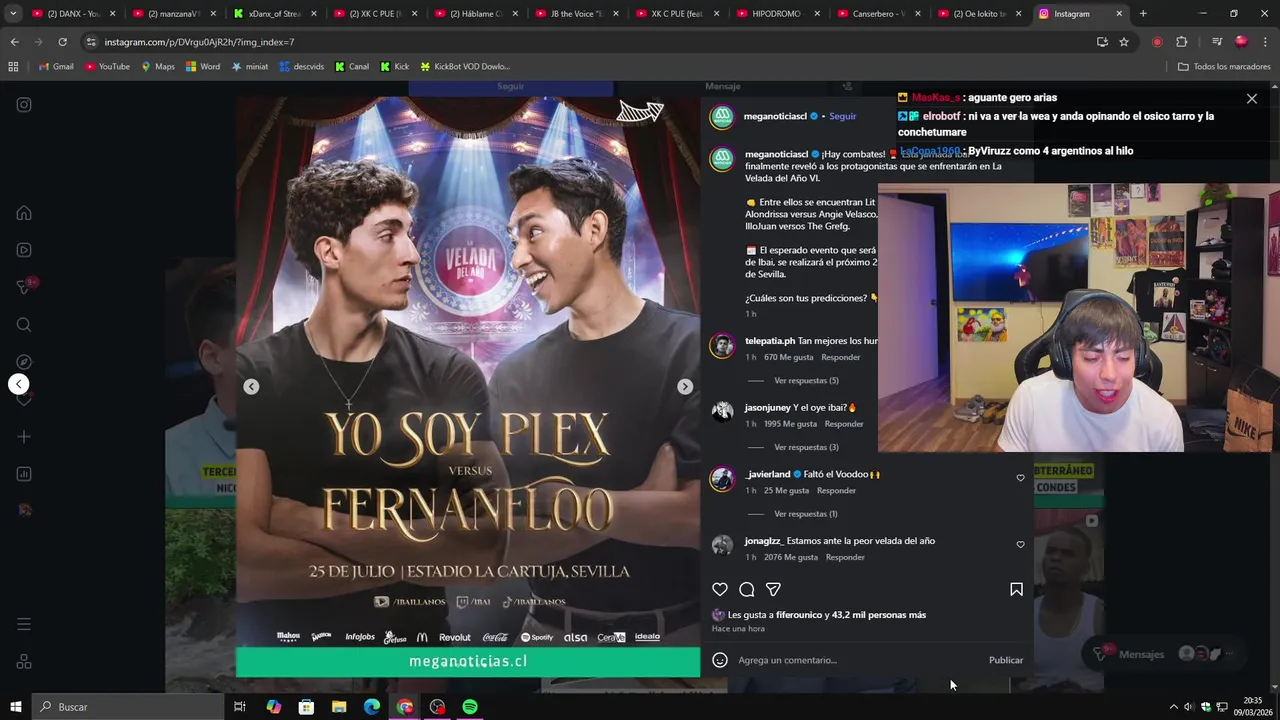Expand Ver respuestas (5) under telepatia.ph
Viewport: 1280px width, 720px height.
pyautogui.click(x=806, y=381)
